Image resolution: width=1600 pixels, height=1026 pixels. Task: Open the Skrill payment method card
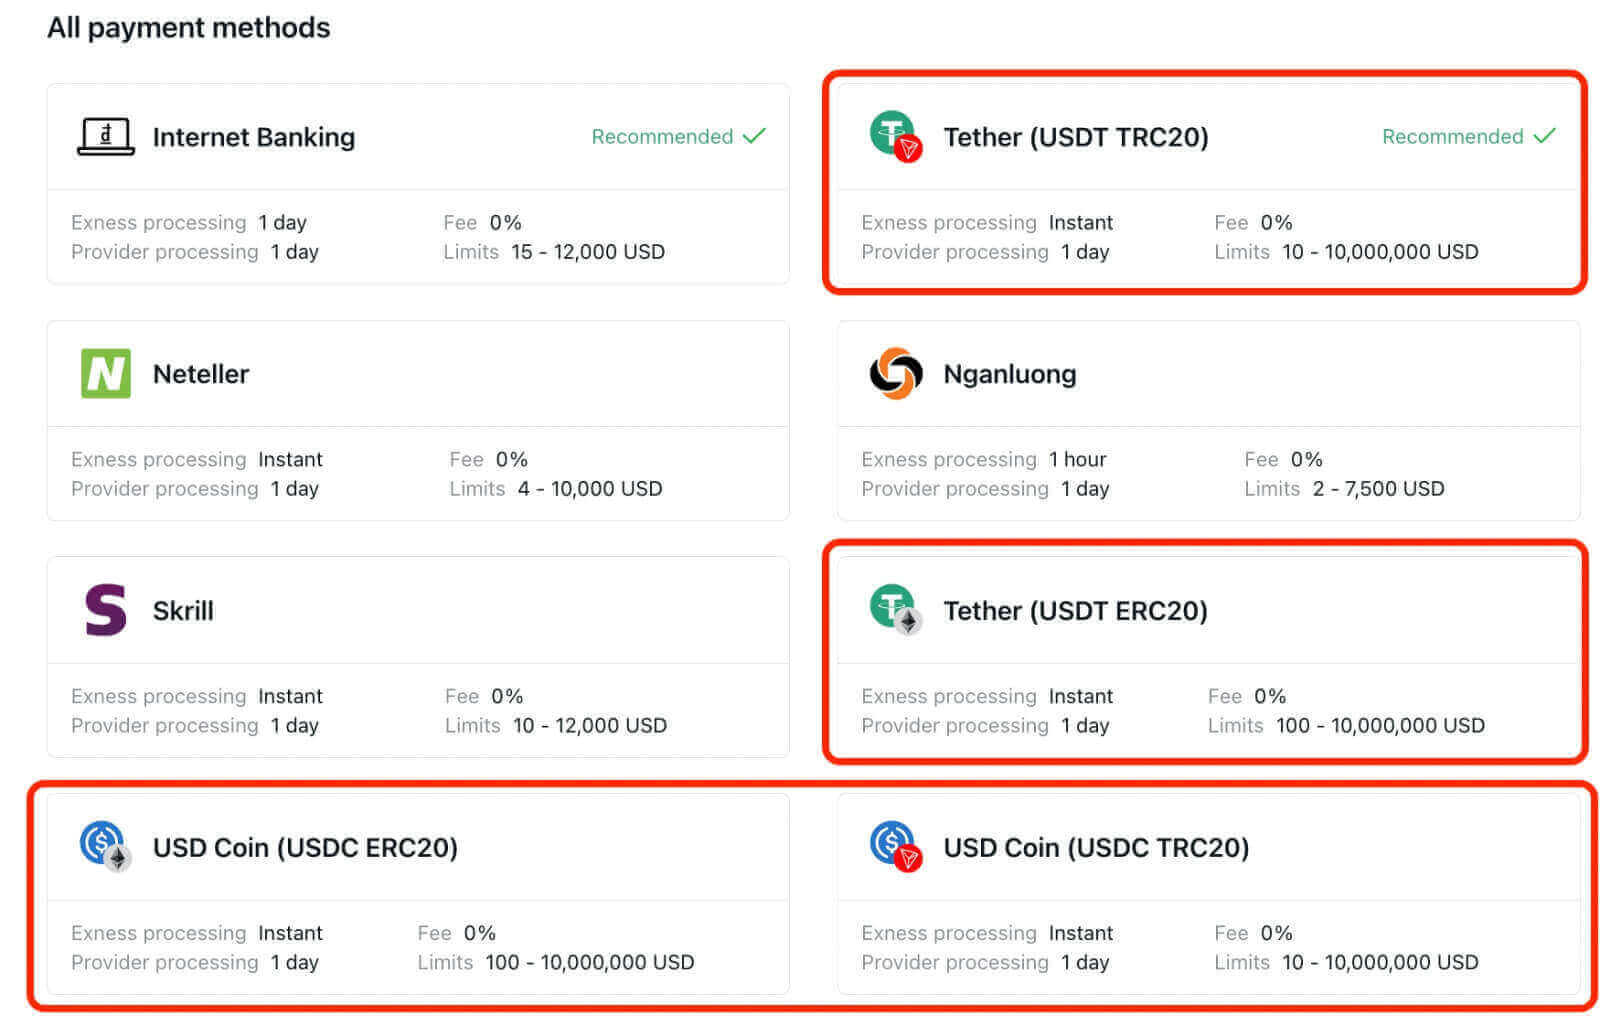click(x=417, y=655)
